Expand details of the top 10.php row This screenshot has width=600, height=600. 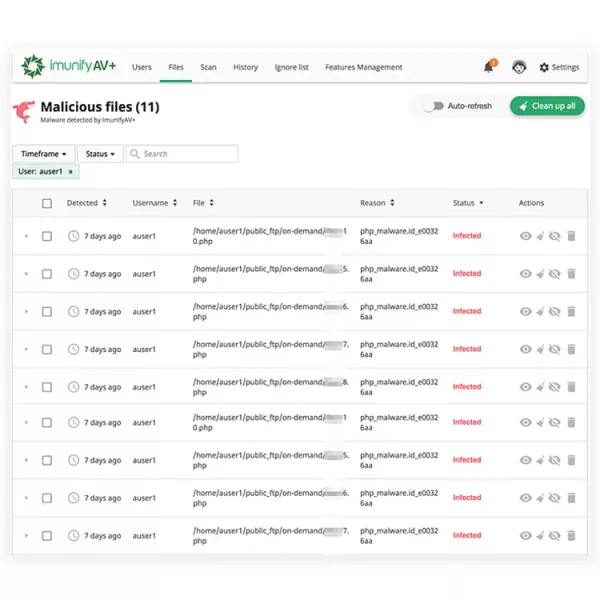[x=26, y=236]
